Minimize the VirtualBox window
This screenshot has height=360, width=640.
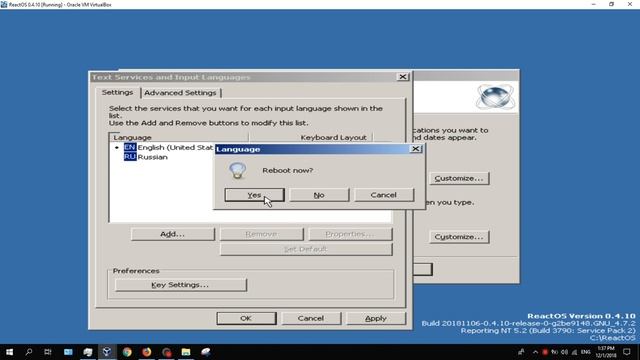click(x=593, y=4)
